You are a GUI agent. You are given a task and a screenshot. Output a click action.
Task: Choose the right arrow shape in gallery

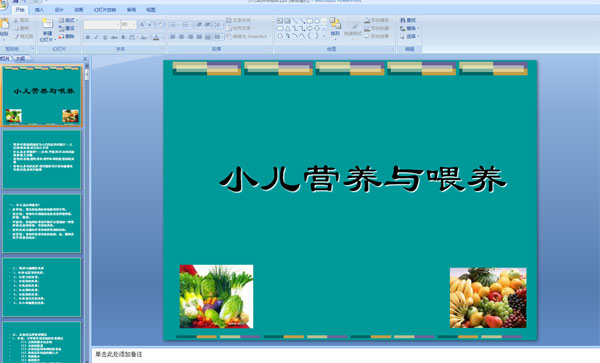click(310, 28)
